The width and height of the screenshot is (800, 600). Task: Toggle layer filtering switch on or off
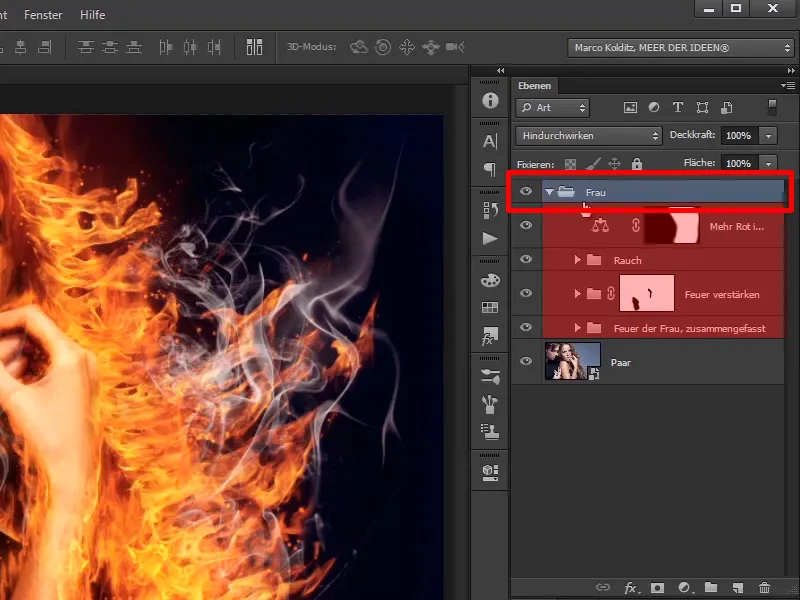772,107
